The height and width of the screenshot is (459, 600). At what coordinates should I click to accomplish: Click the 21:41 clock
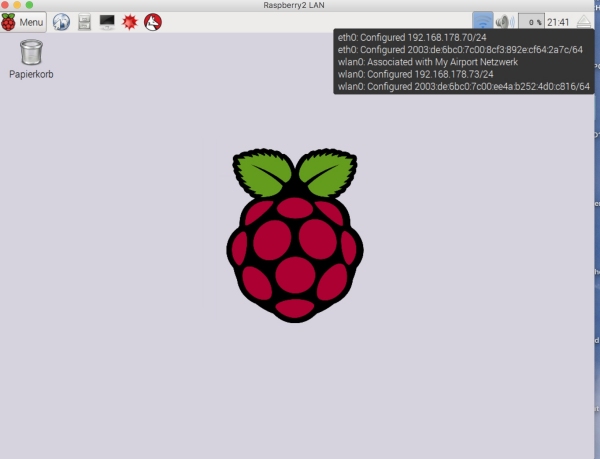coord(558,21)
